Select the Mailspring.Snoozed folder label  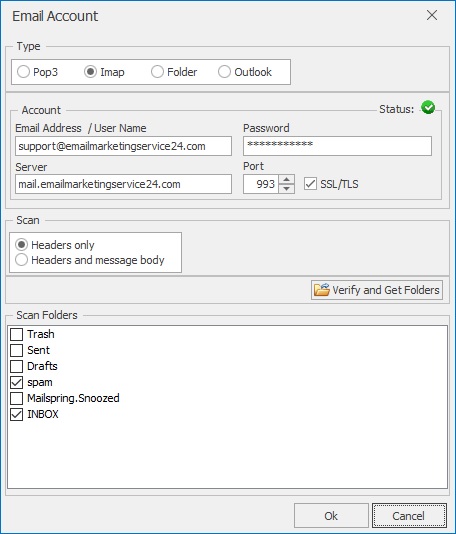point(73,398)
